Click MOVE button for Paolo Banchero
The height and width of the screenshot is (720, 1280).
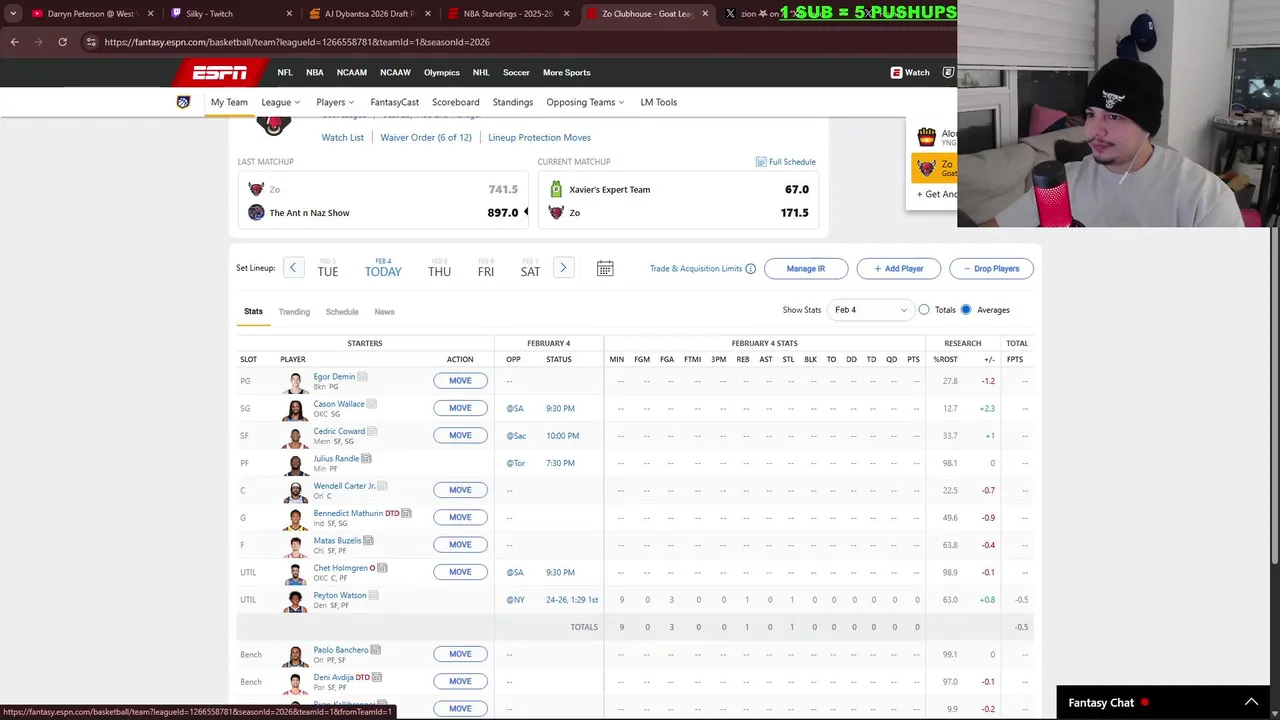pyautogui.click(x=460, y=654)
